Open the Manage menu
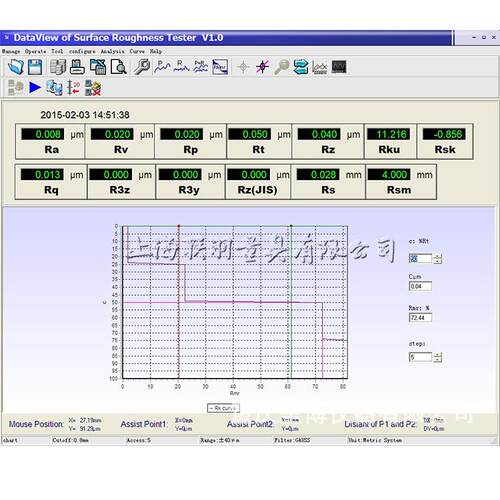This screenshot has width=500, height=500. coord(11,51)
